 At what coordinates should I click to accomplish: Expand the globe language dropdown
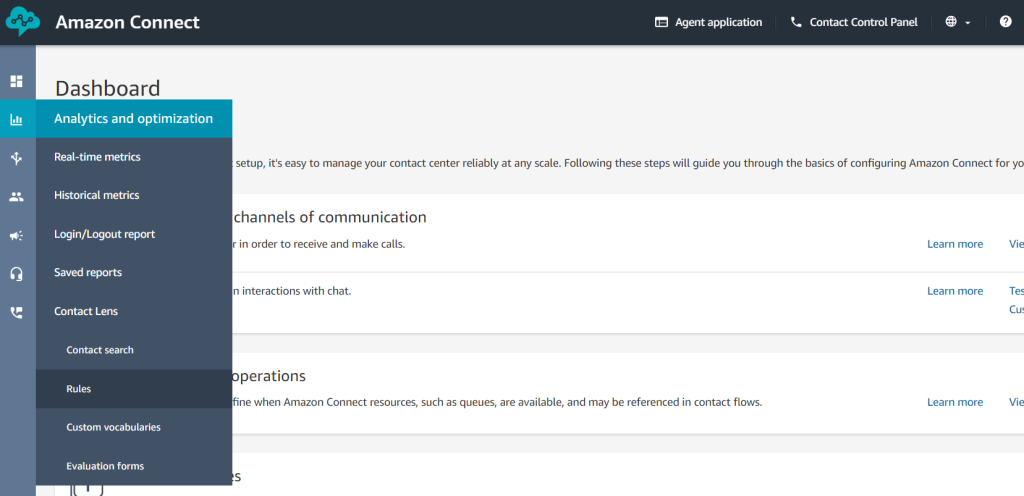click(958, 22)
